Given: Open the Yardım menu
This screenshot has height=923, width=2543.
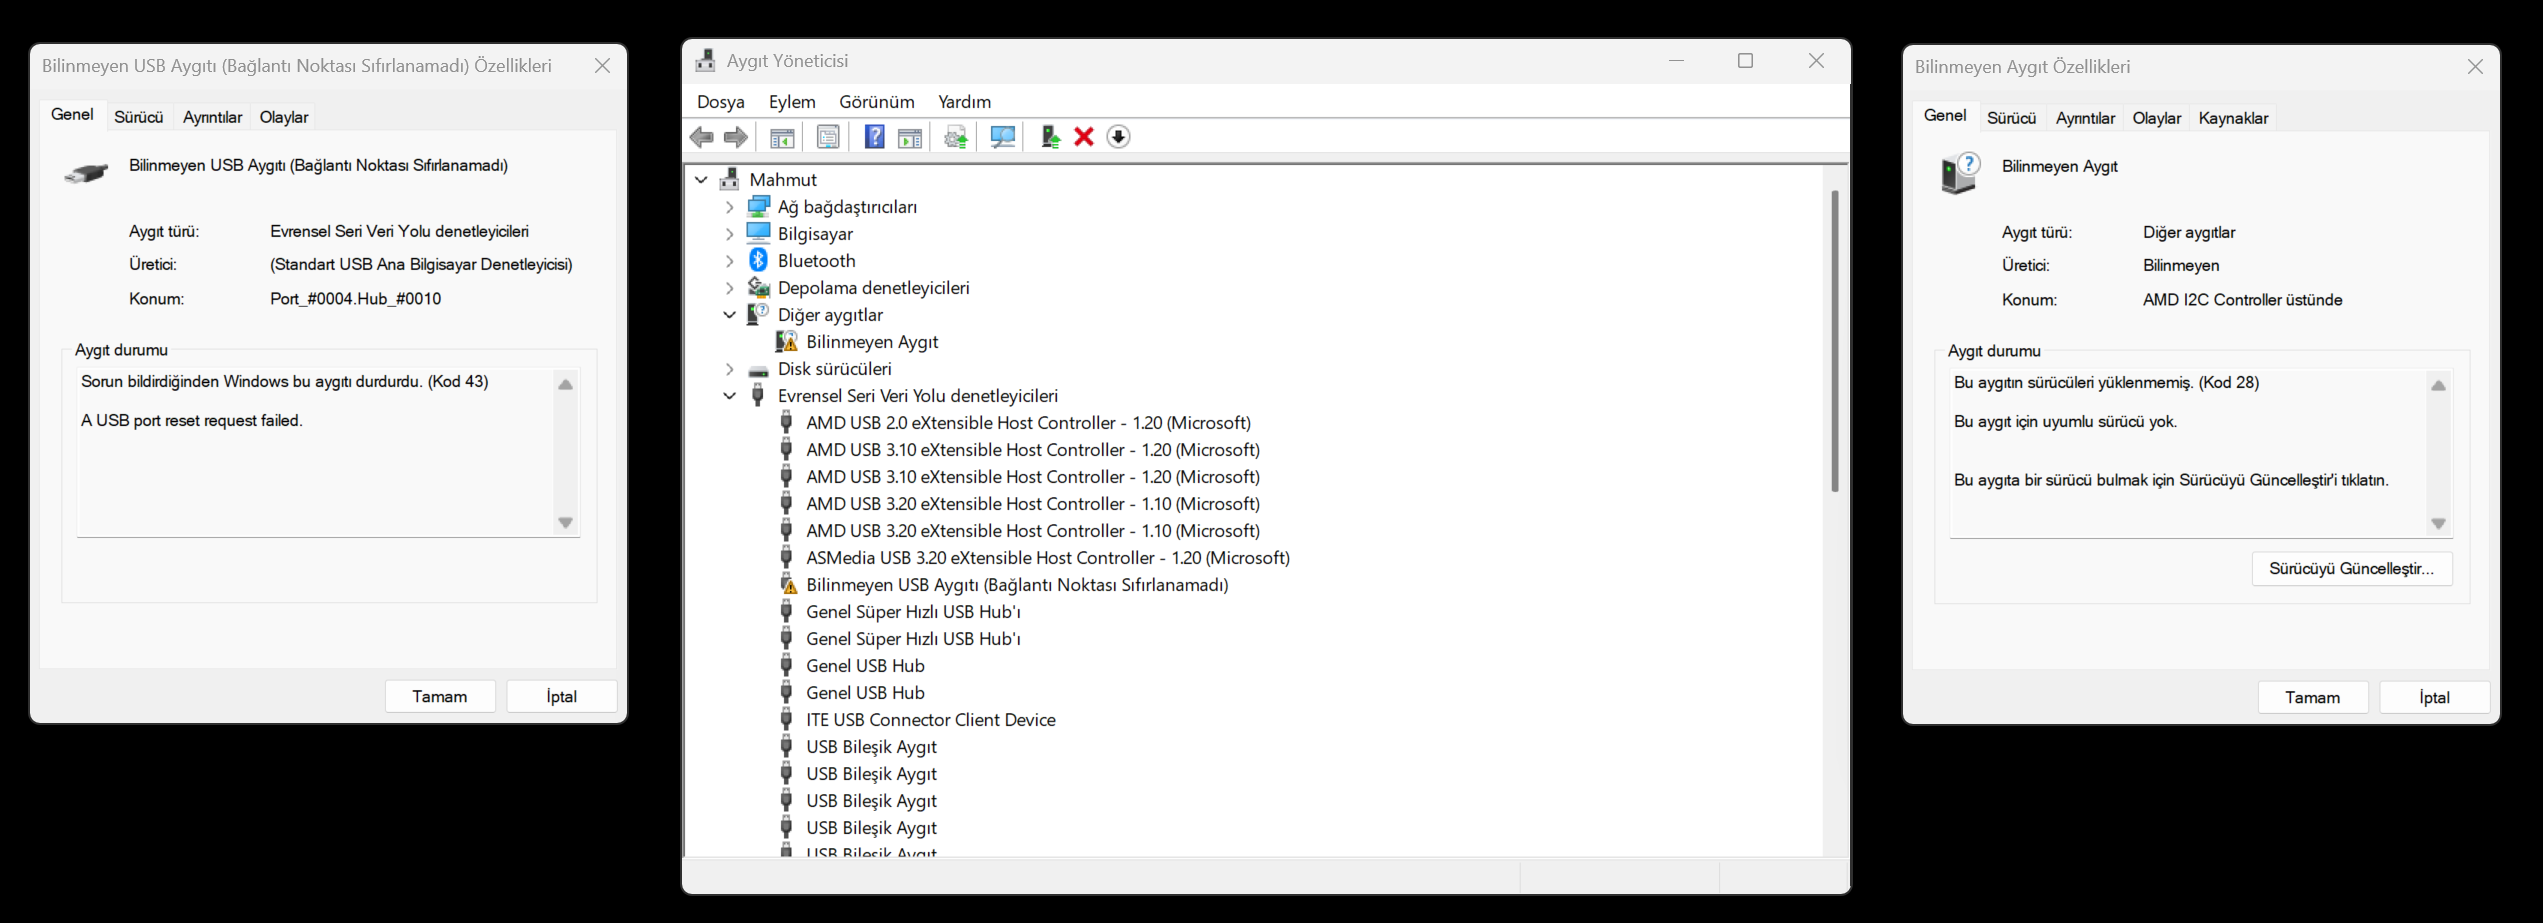Looking at the screenshot, I should tap(964, 102).
